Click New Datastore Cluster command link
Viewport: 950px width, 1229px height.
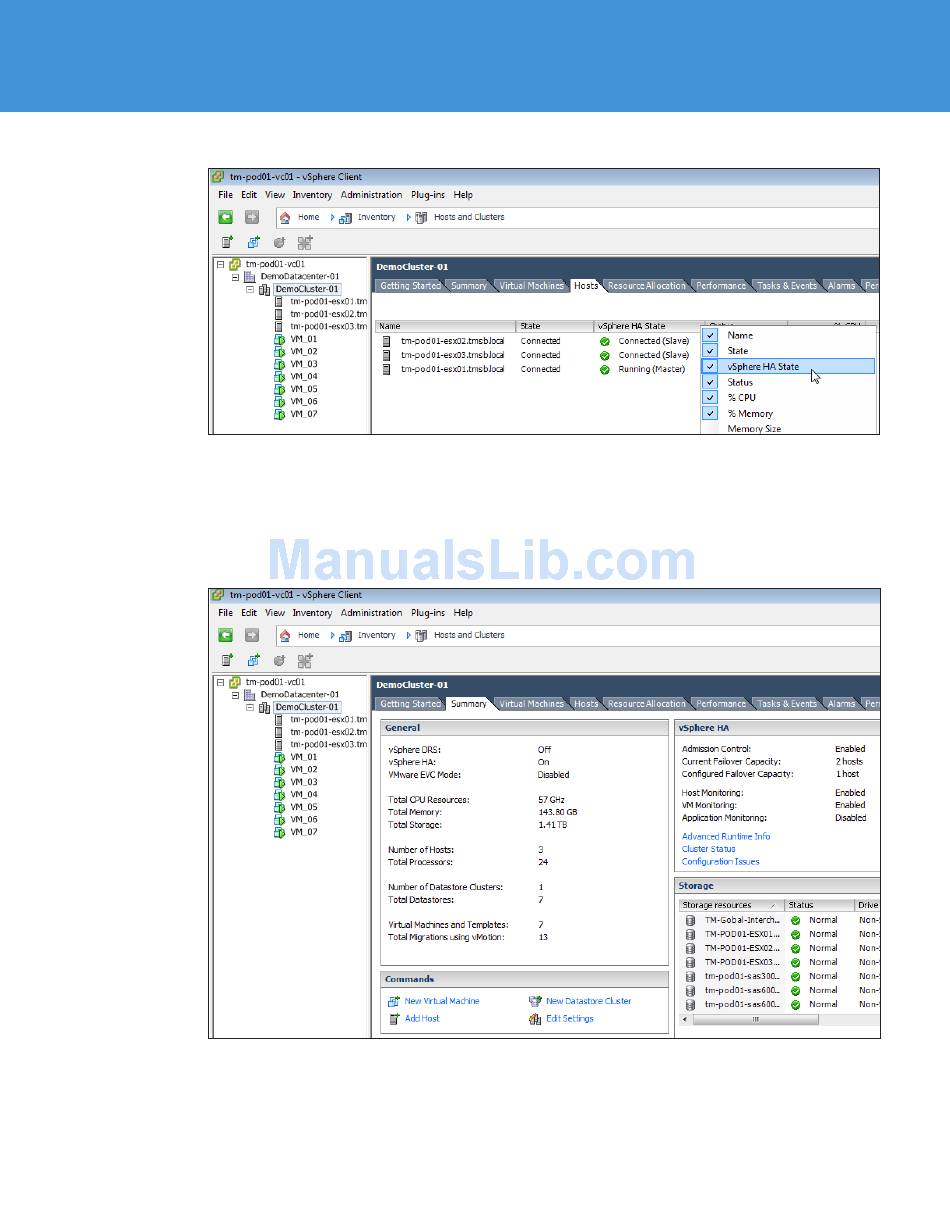[x=589, y=1001]
